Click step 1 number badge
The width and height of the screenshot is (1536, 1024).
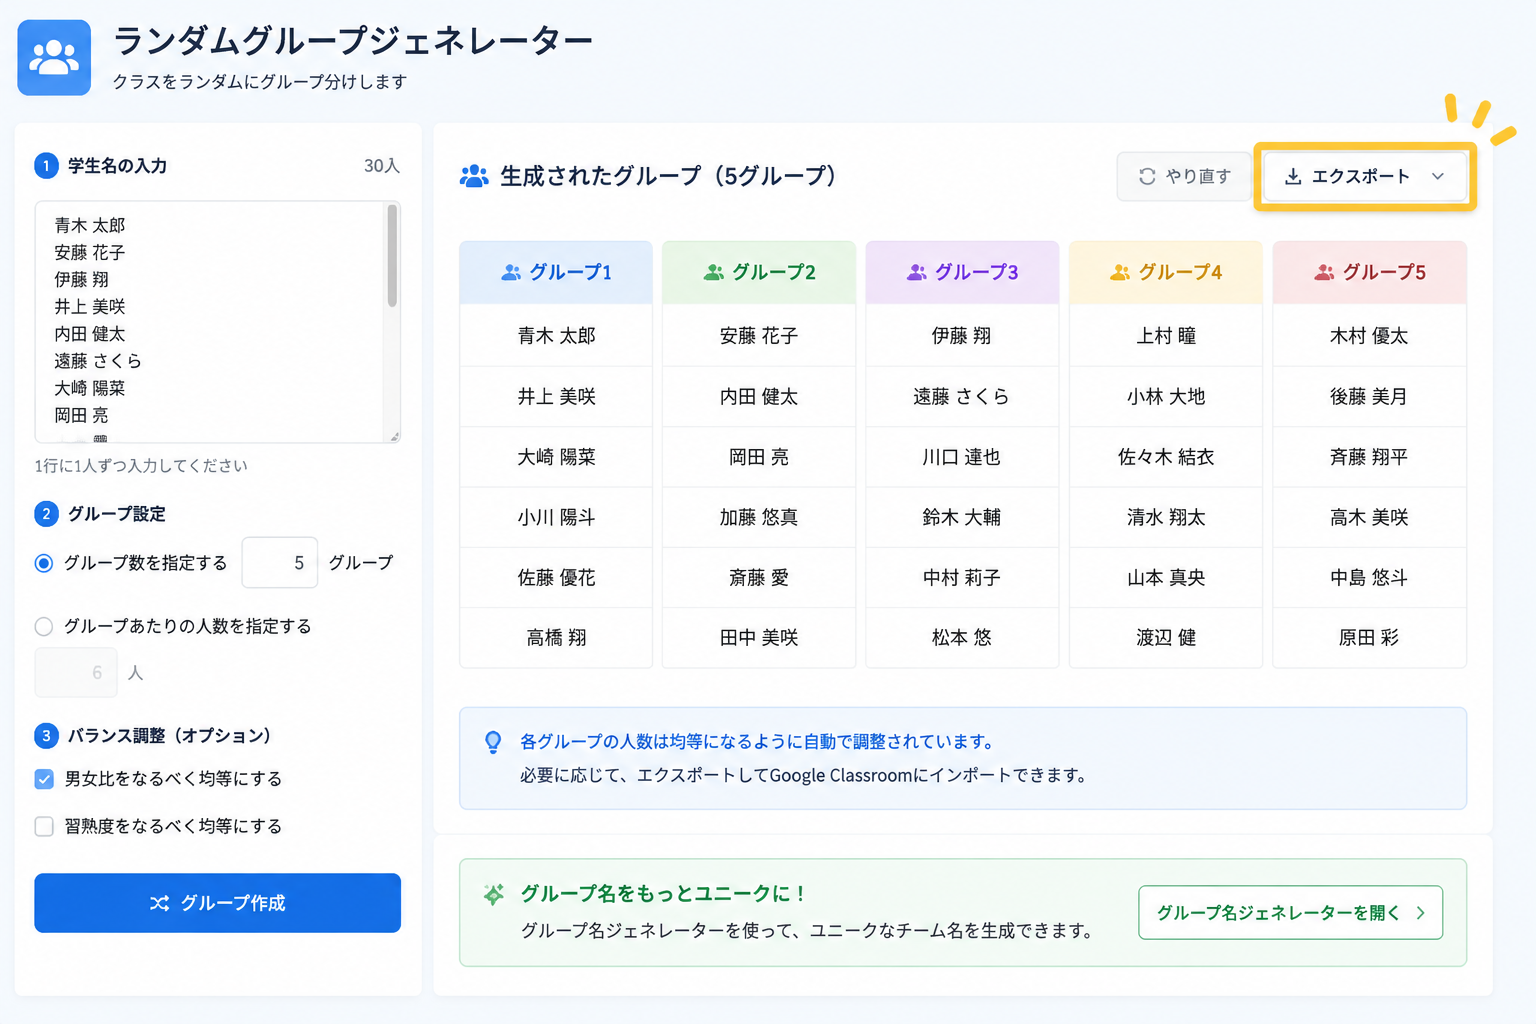click(x=46, y=166)
